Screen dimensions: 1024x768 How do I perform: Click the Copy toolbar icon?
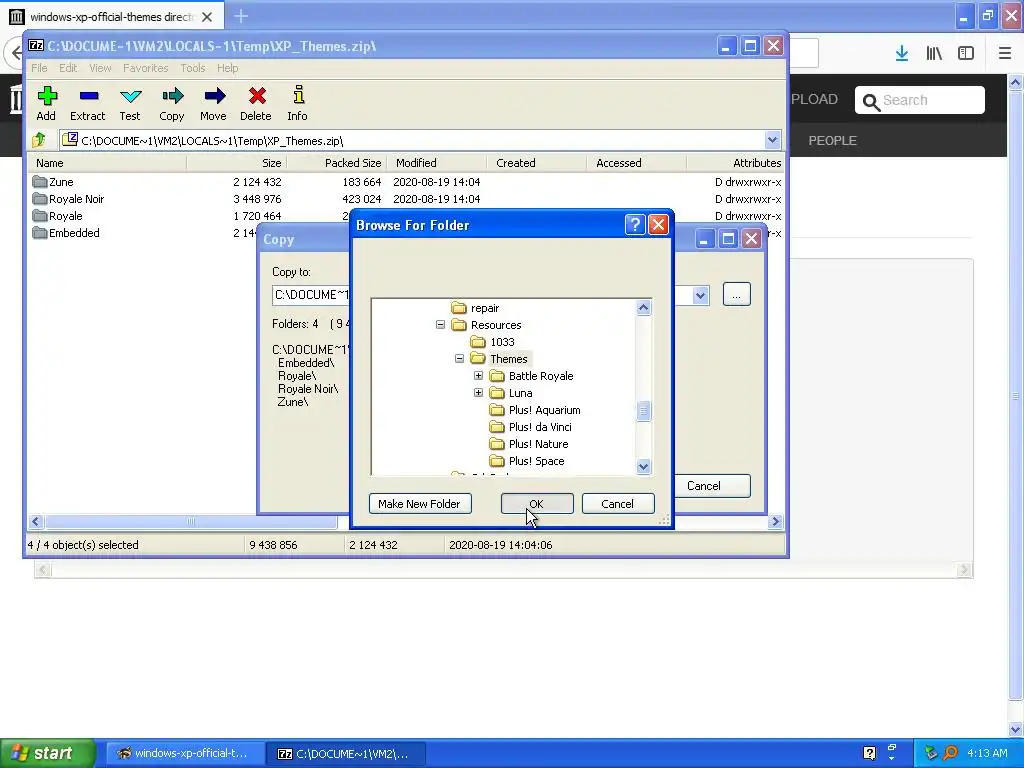(x=172, y=97)
